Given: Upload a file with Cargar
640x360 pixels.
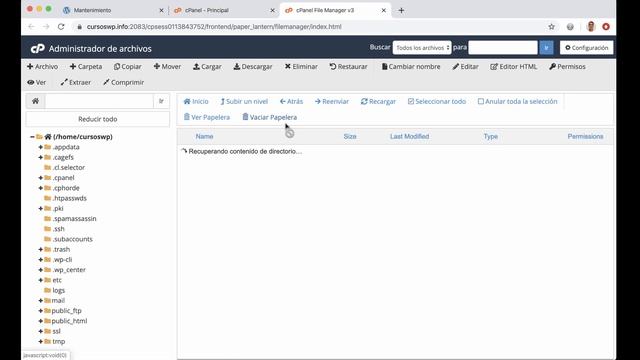Looking at the screenshot, I should (207, 67).
